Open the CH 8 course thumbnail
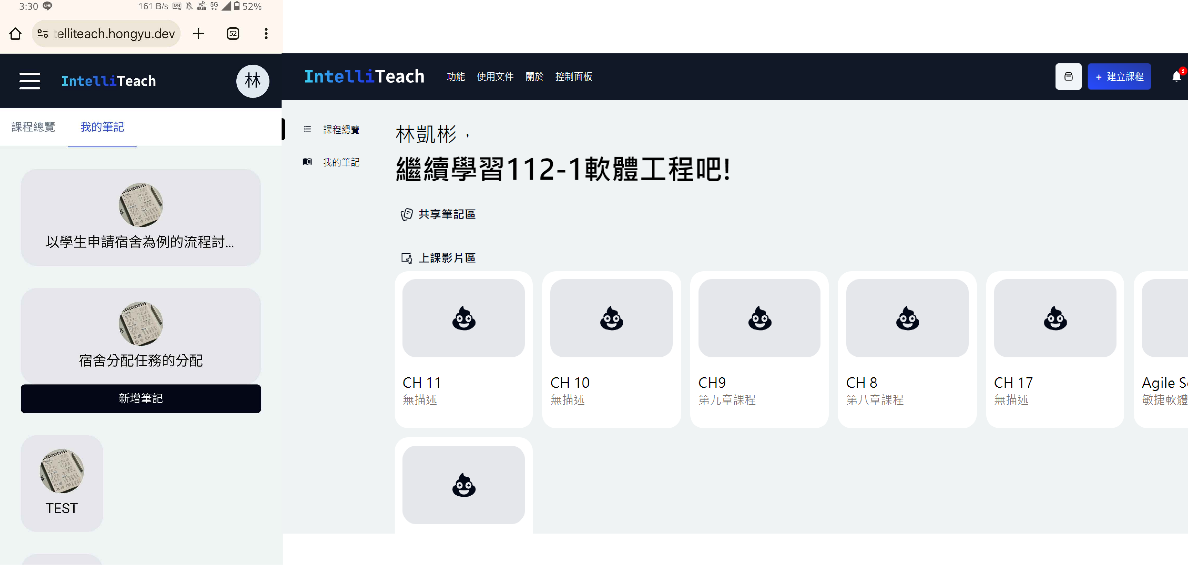 907,318
